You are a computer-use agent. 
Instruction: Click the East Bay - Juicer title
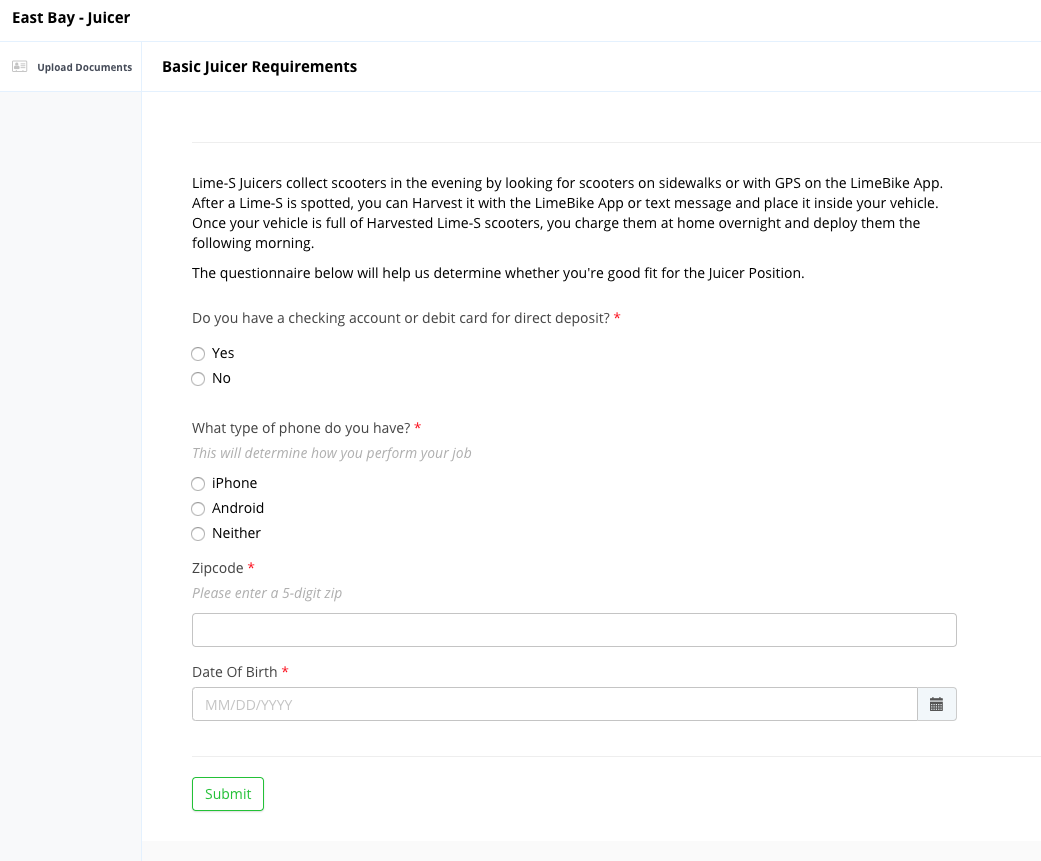(71, 18)
